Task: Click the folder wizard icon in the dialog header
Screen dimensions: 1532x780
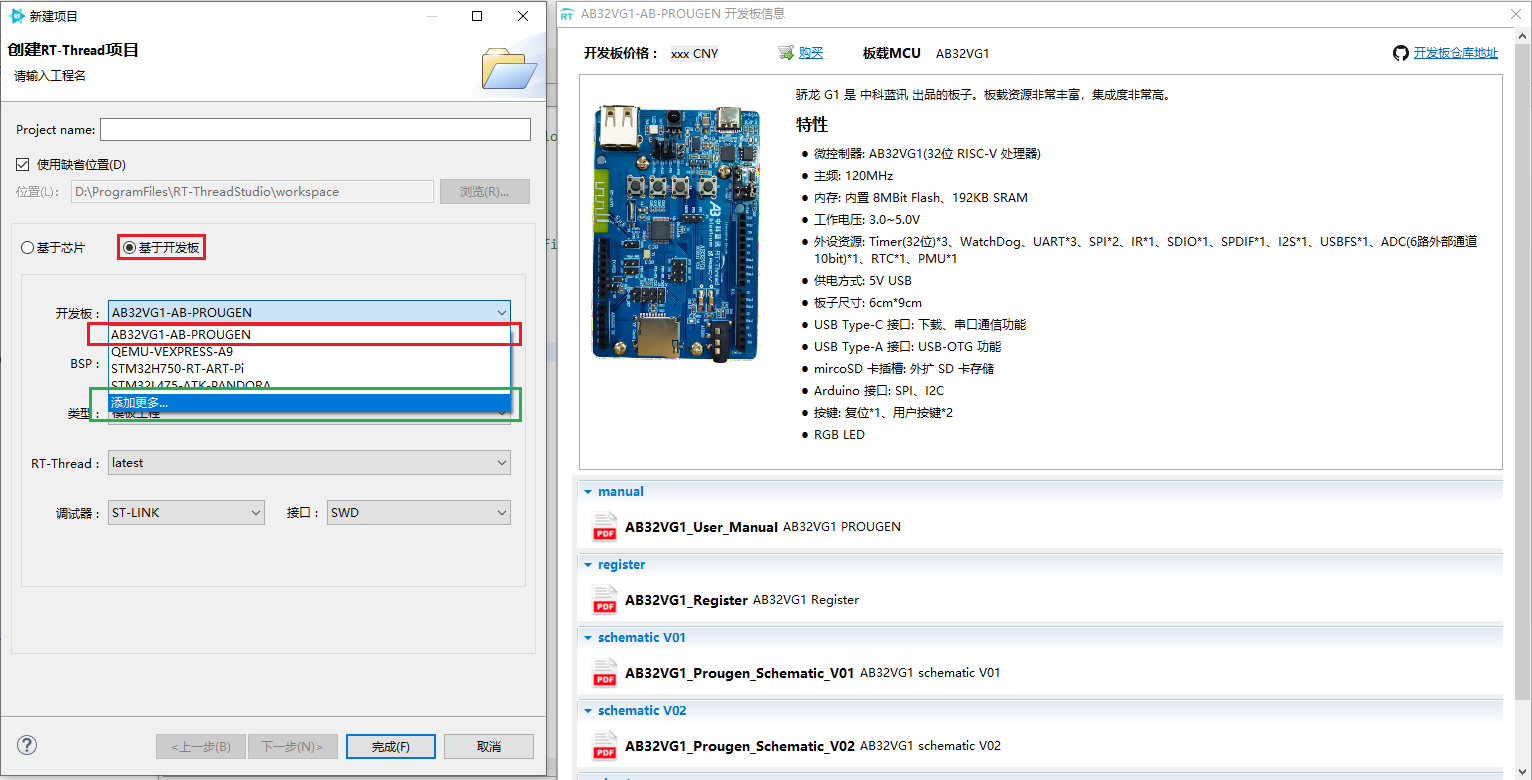Action: coord(510,67)
